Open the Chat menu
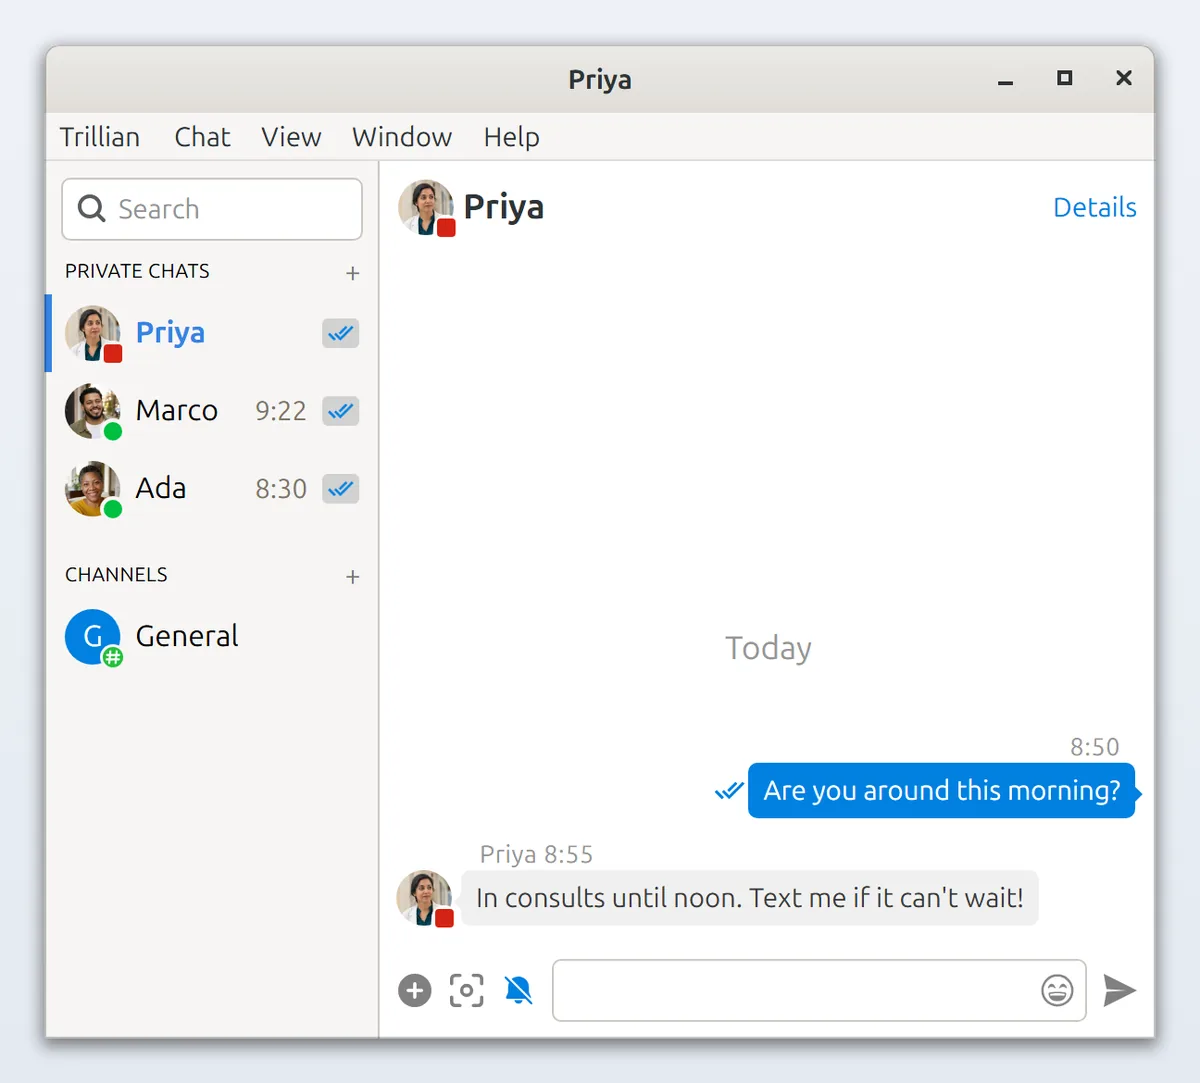This screenshot has width=1200, height=1083. (202, 137)
